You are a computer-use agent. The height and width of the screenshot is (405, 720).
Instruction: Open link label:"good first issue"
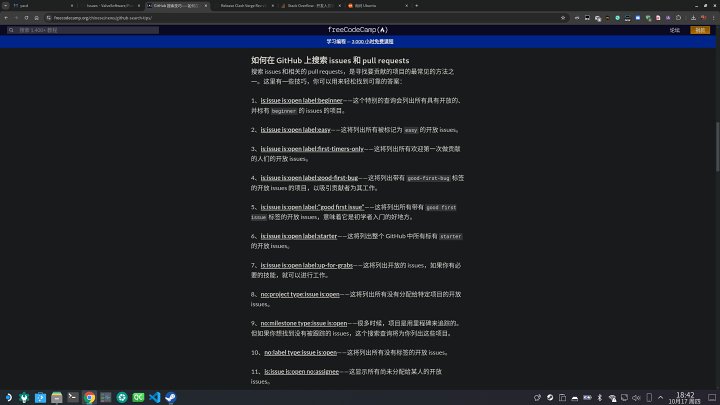click(312, 207)
